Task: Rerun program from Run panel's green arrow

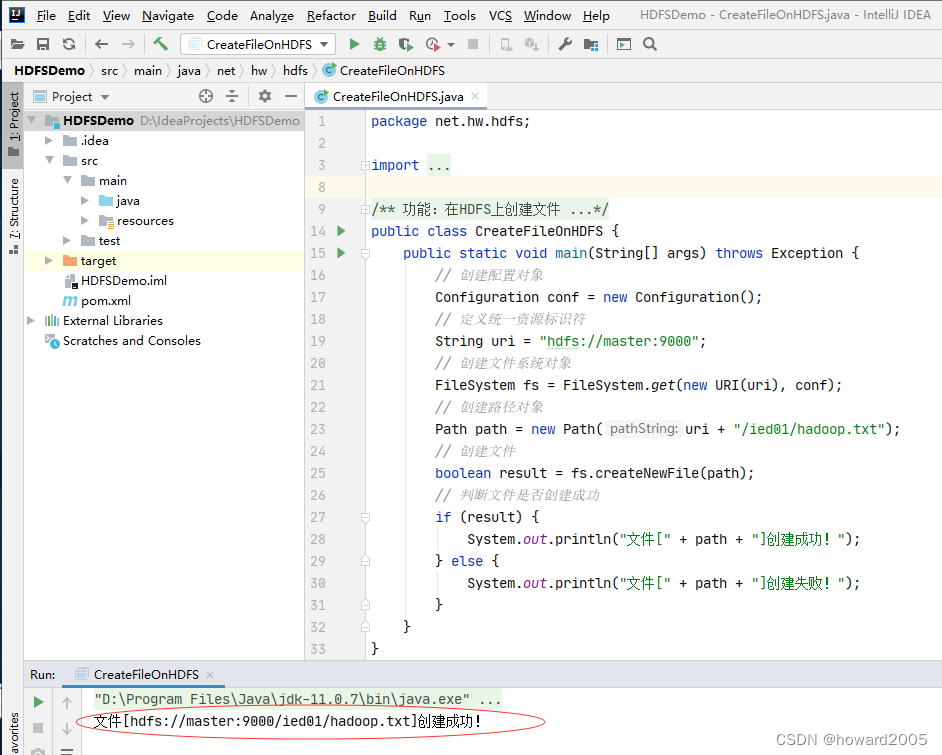Action: pyautogui.click(x=38, y=702)
